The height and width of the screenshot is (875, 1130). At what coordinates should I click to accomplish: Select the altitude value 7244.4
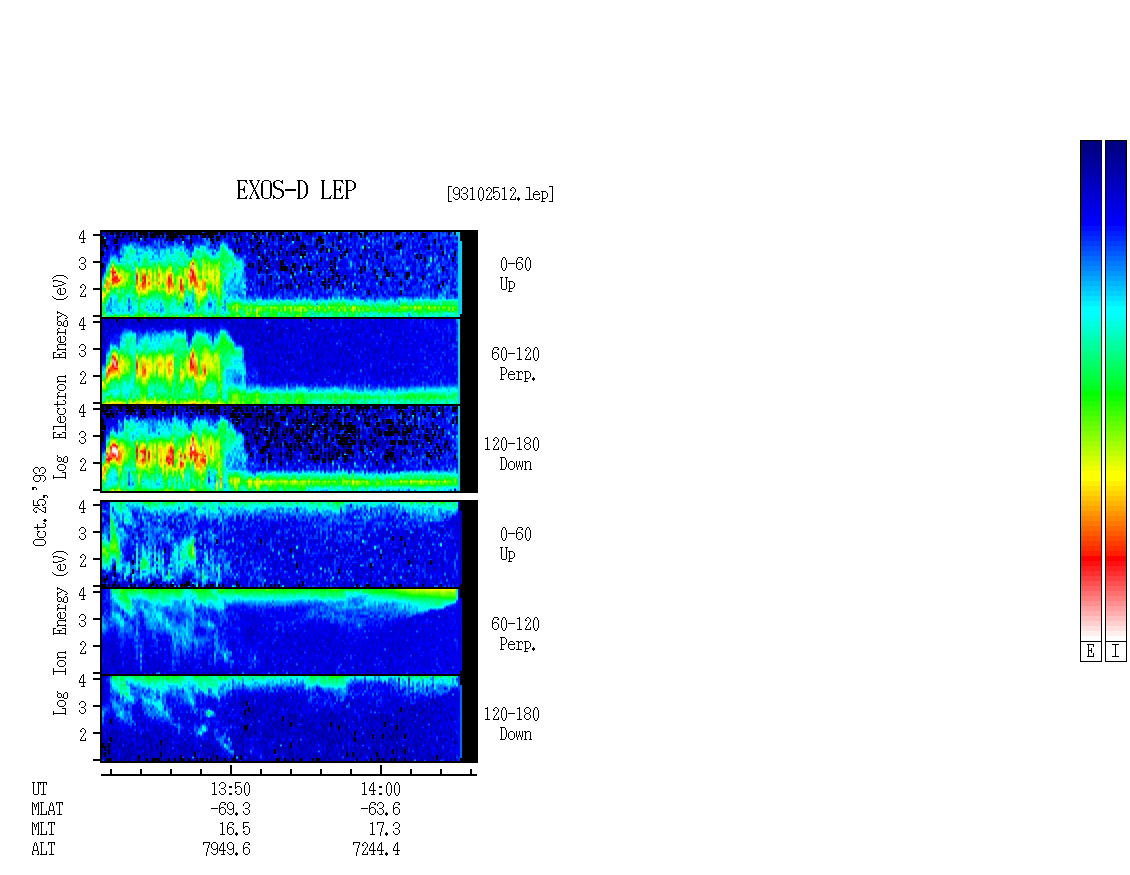click(376, 849)
